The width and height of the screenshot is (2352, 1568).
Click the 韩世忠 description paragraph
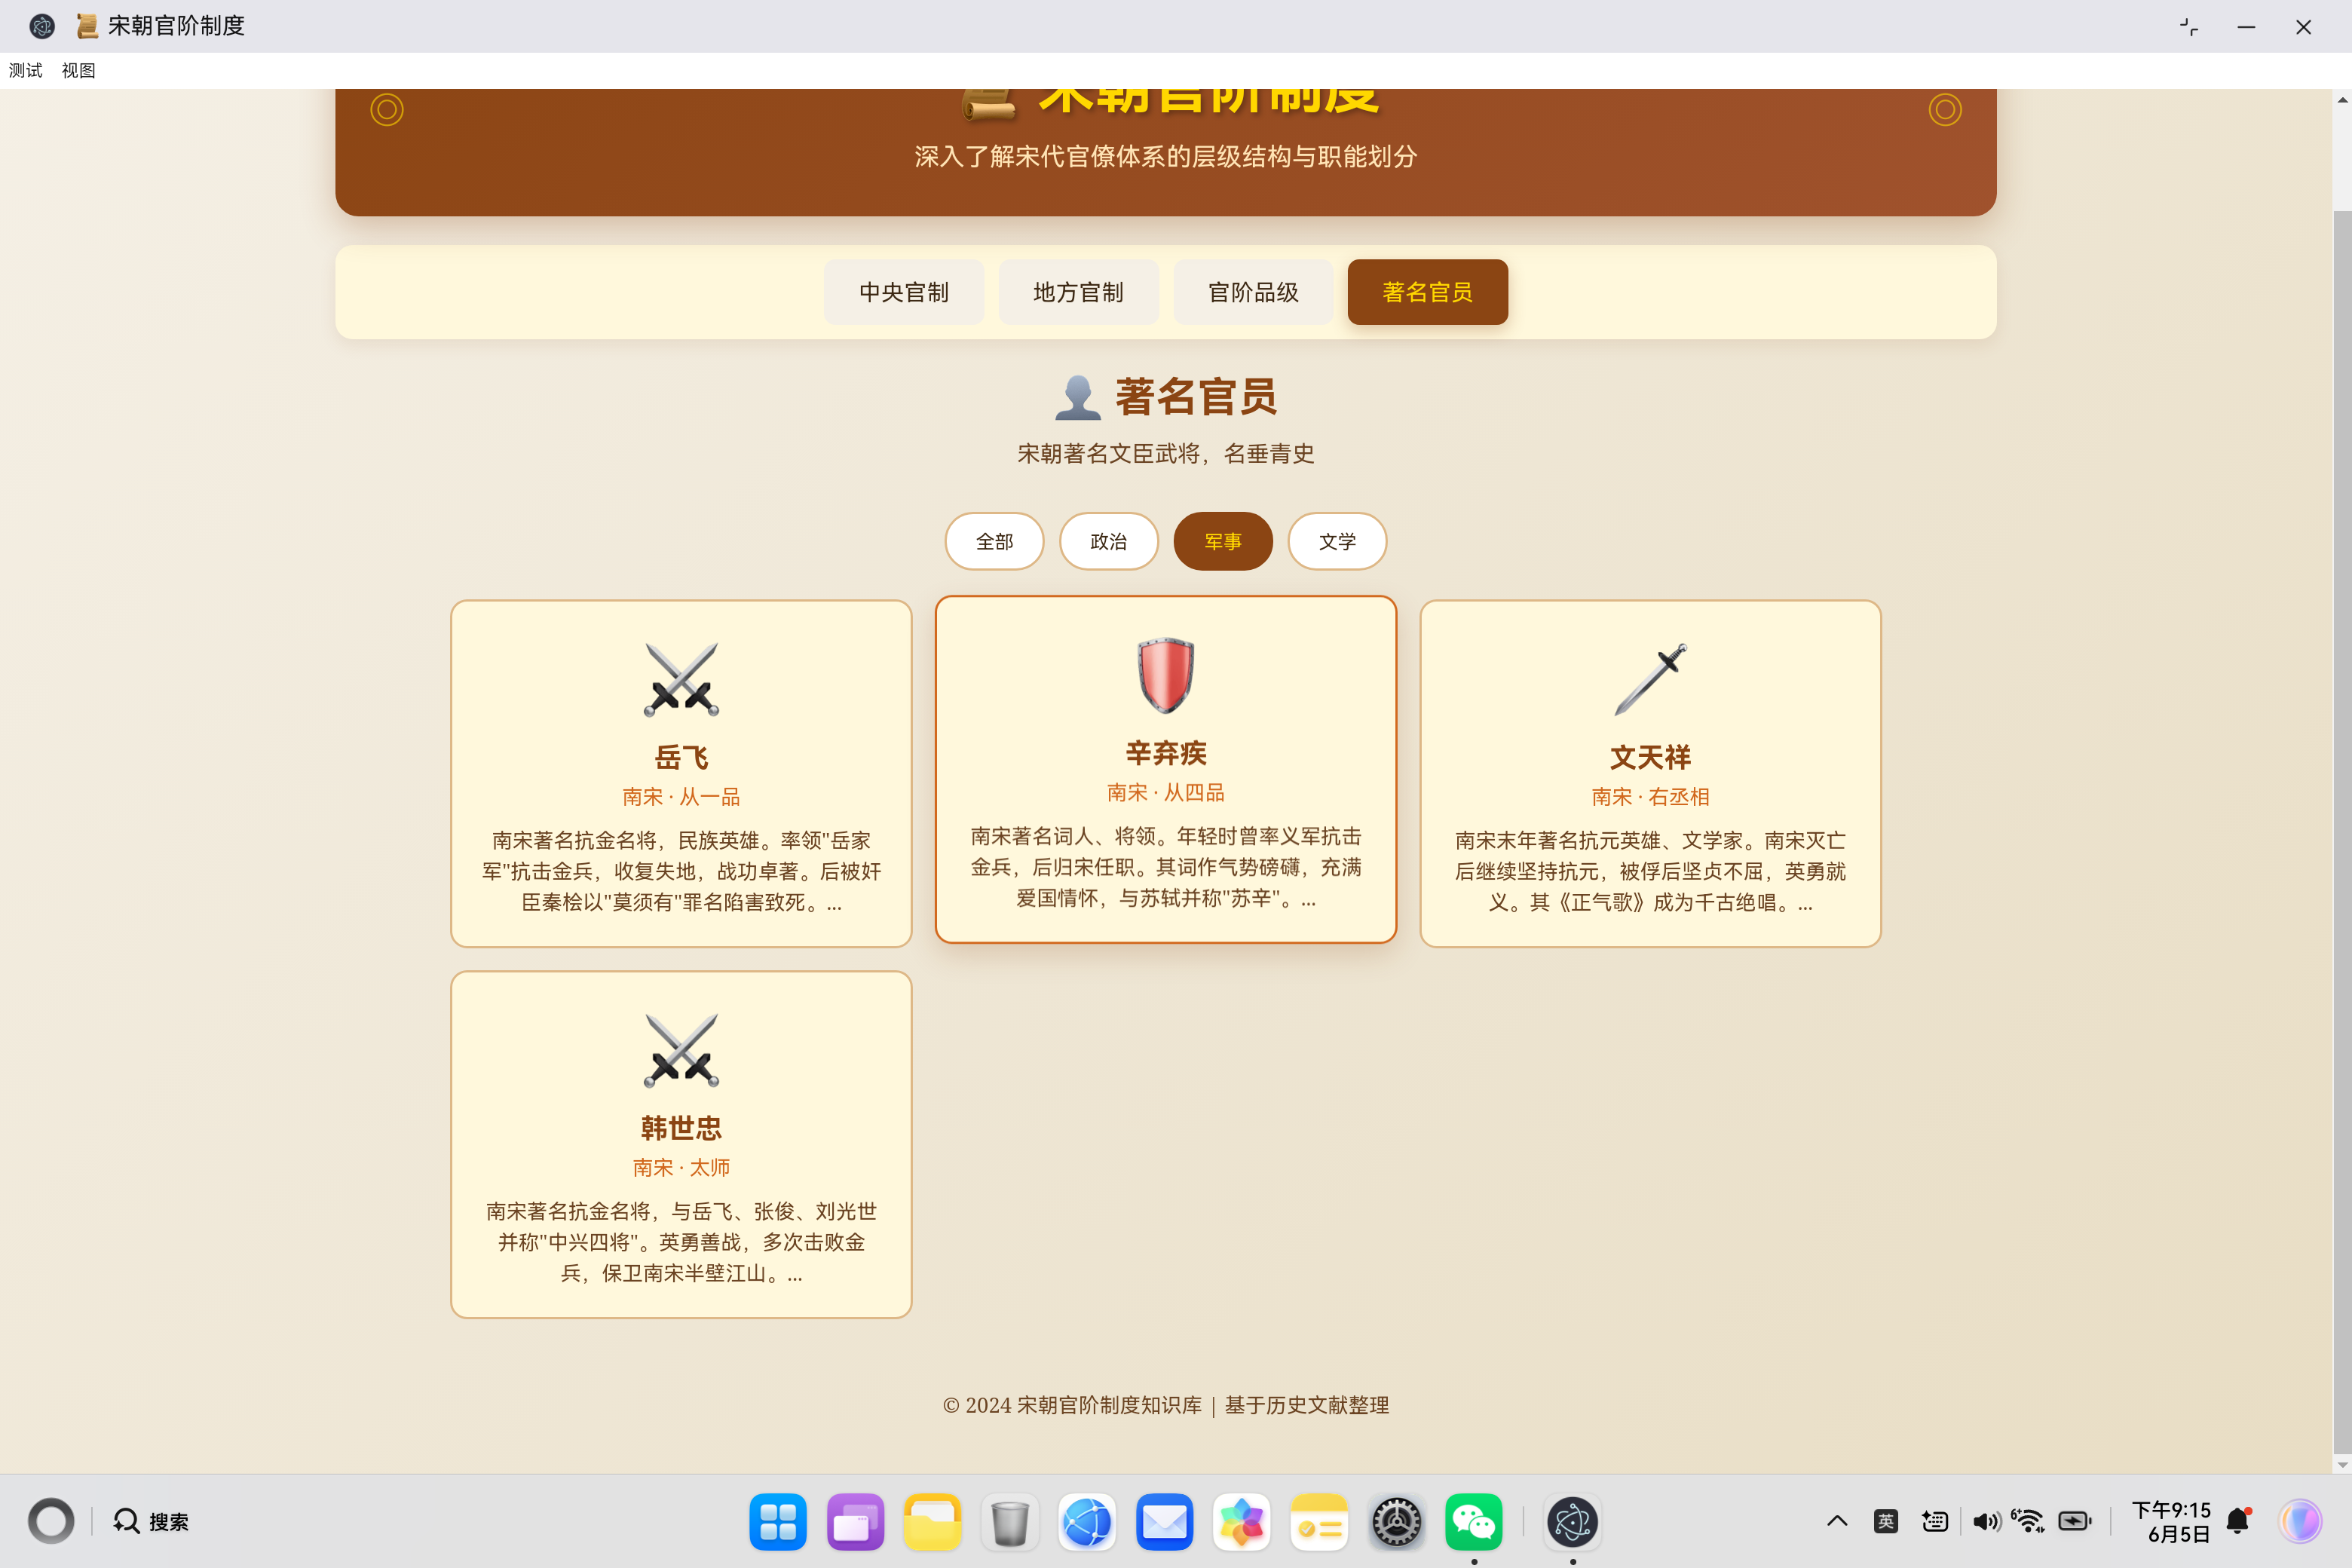[x=681, y=1242]
